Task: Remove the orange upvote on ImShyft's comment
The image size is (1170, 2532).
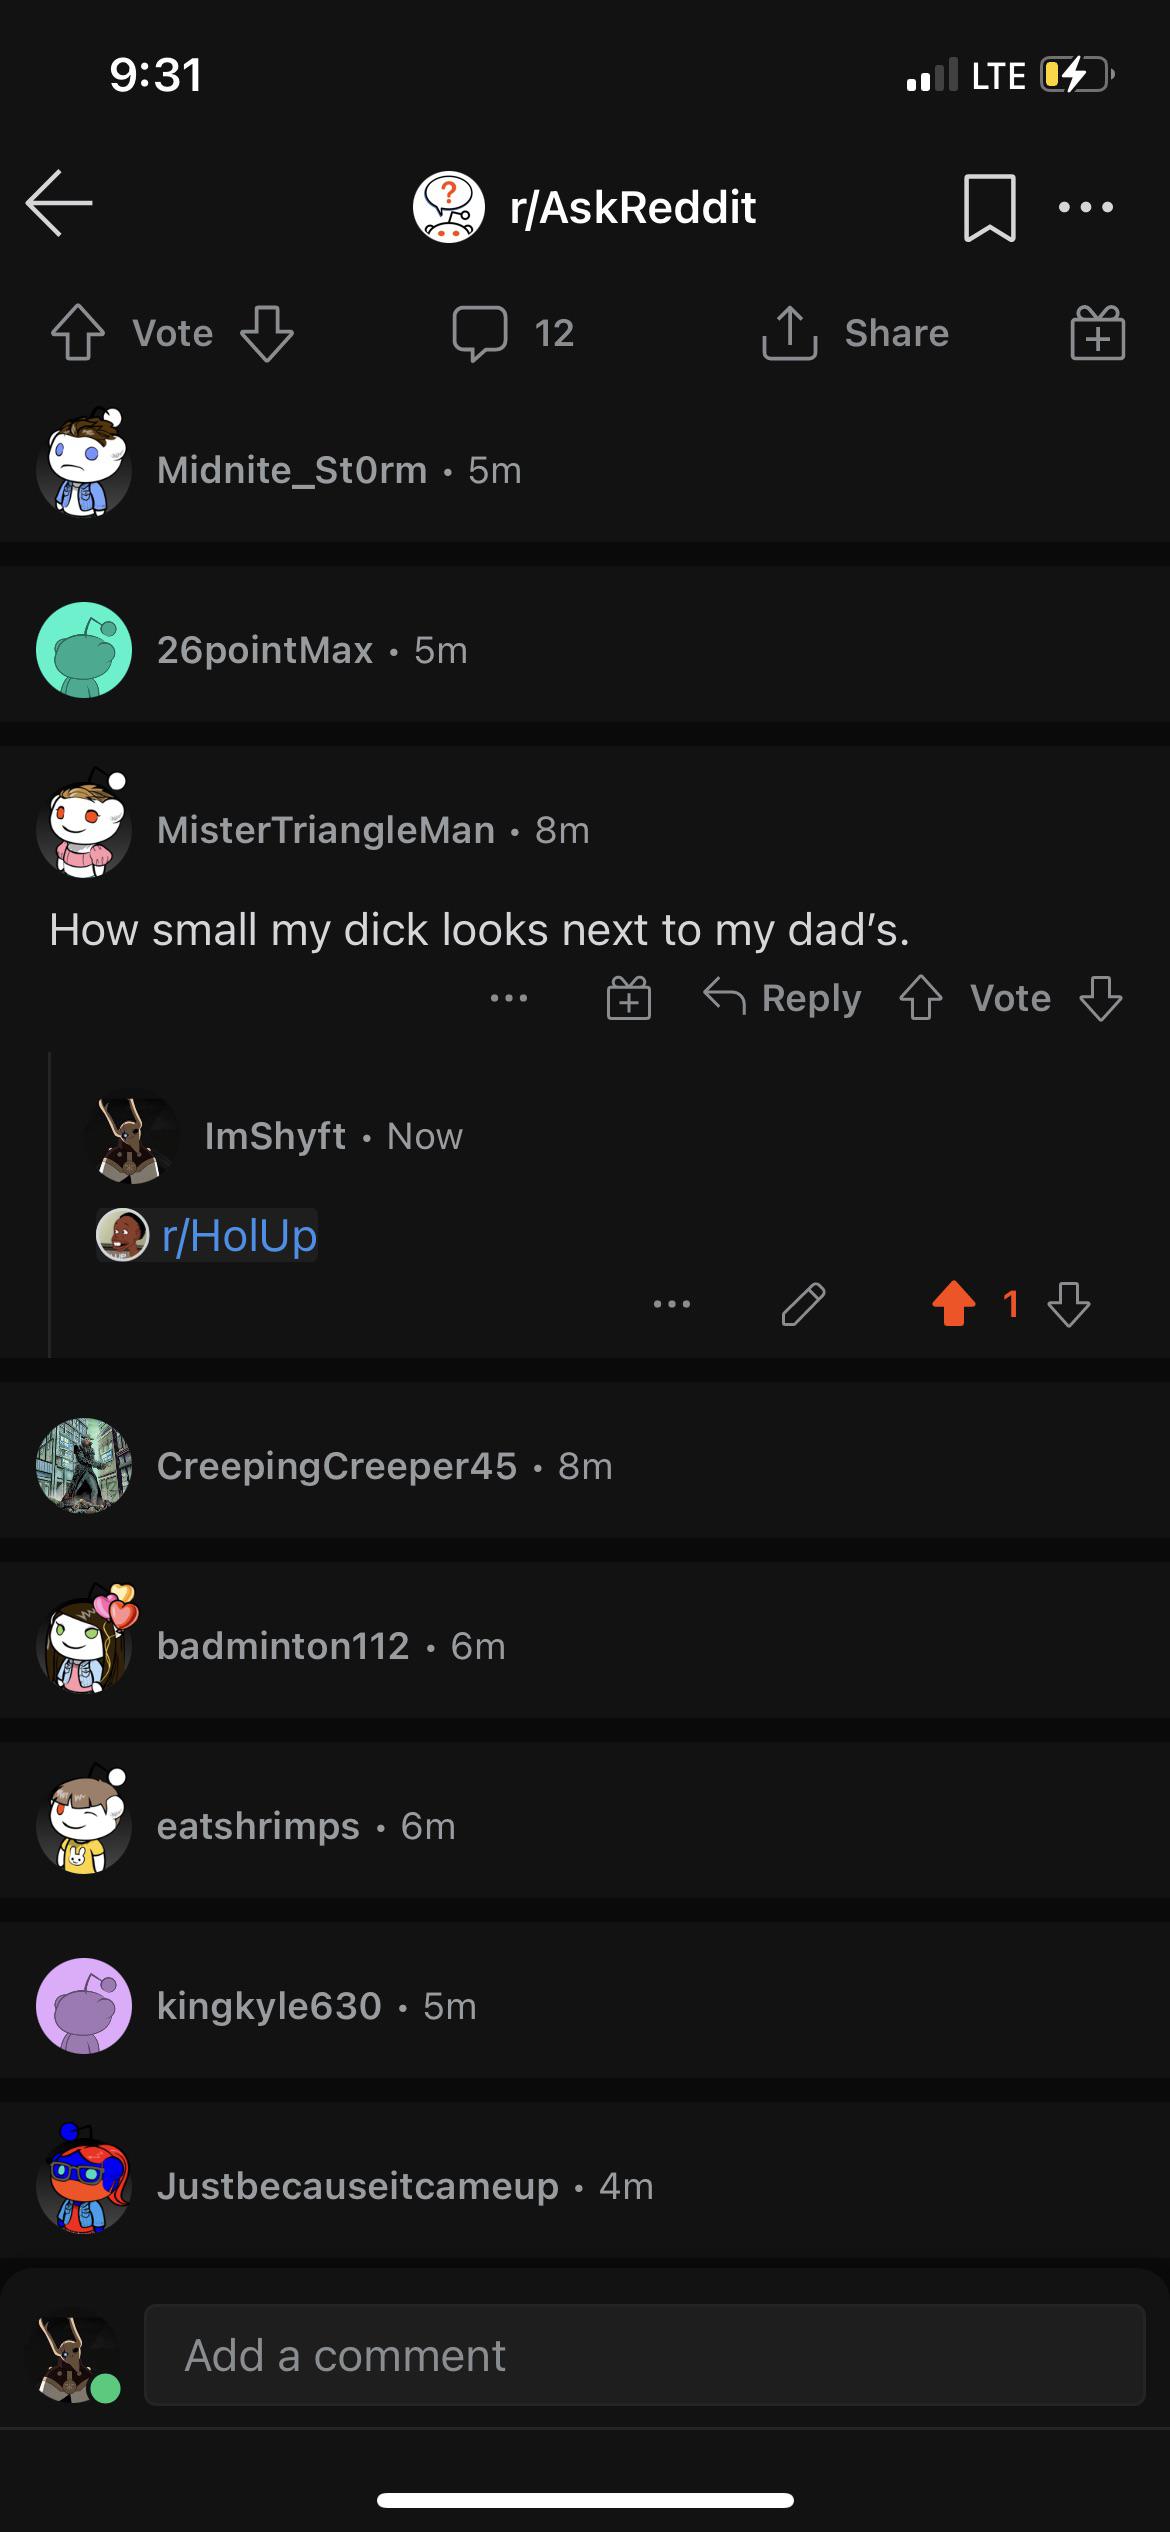Action: pyautogui.click(x=954, y=1304)
